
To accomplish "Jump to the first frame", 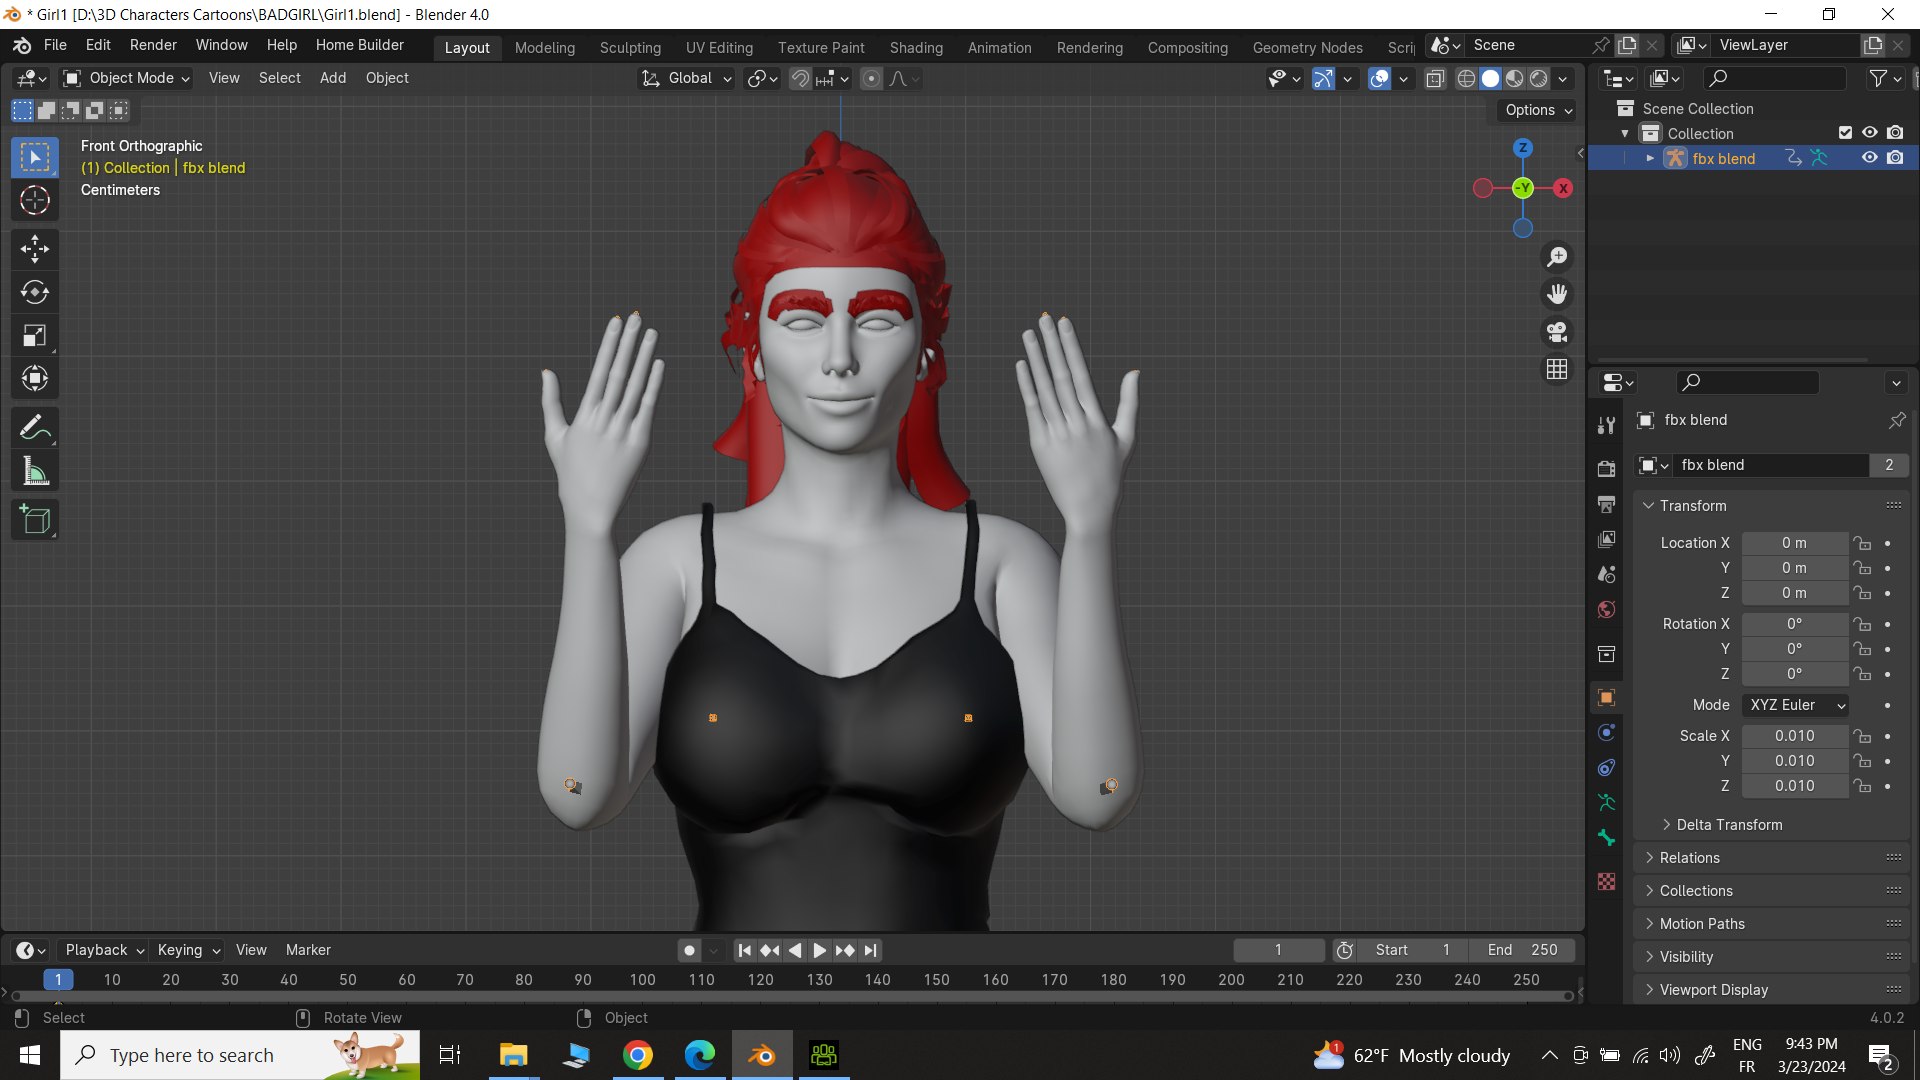I will pyautogui.click(x=744, y=950).
